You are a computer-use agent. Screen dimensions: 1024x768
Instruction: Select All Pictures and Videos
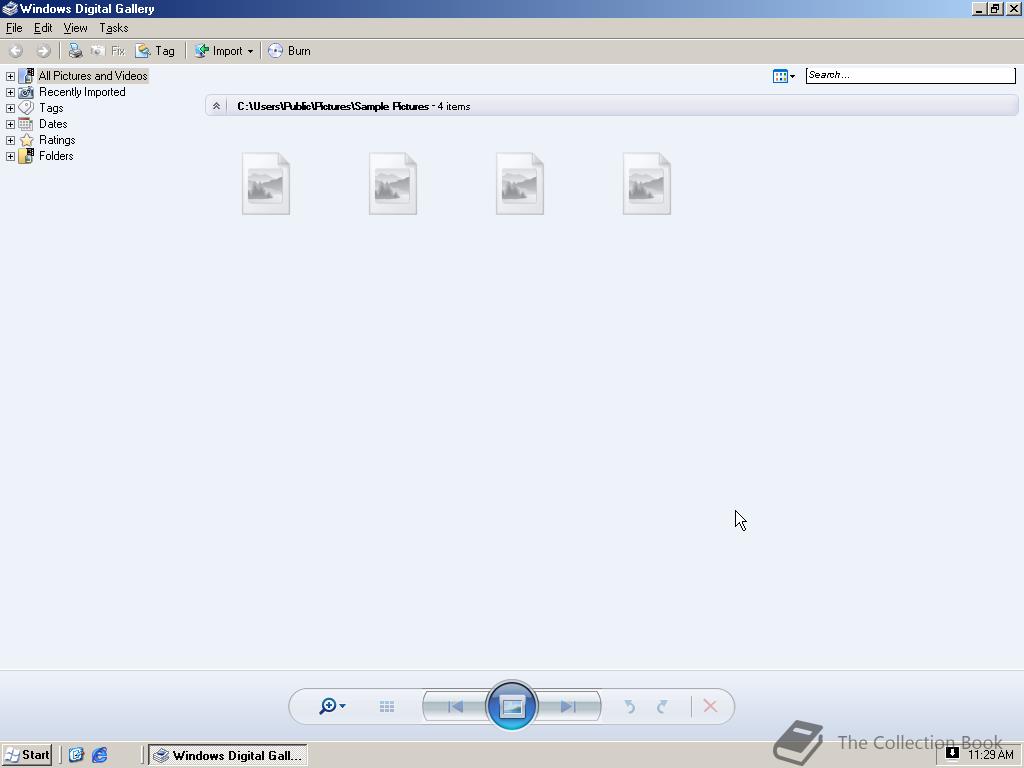pos(93,76)
